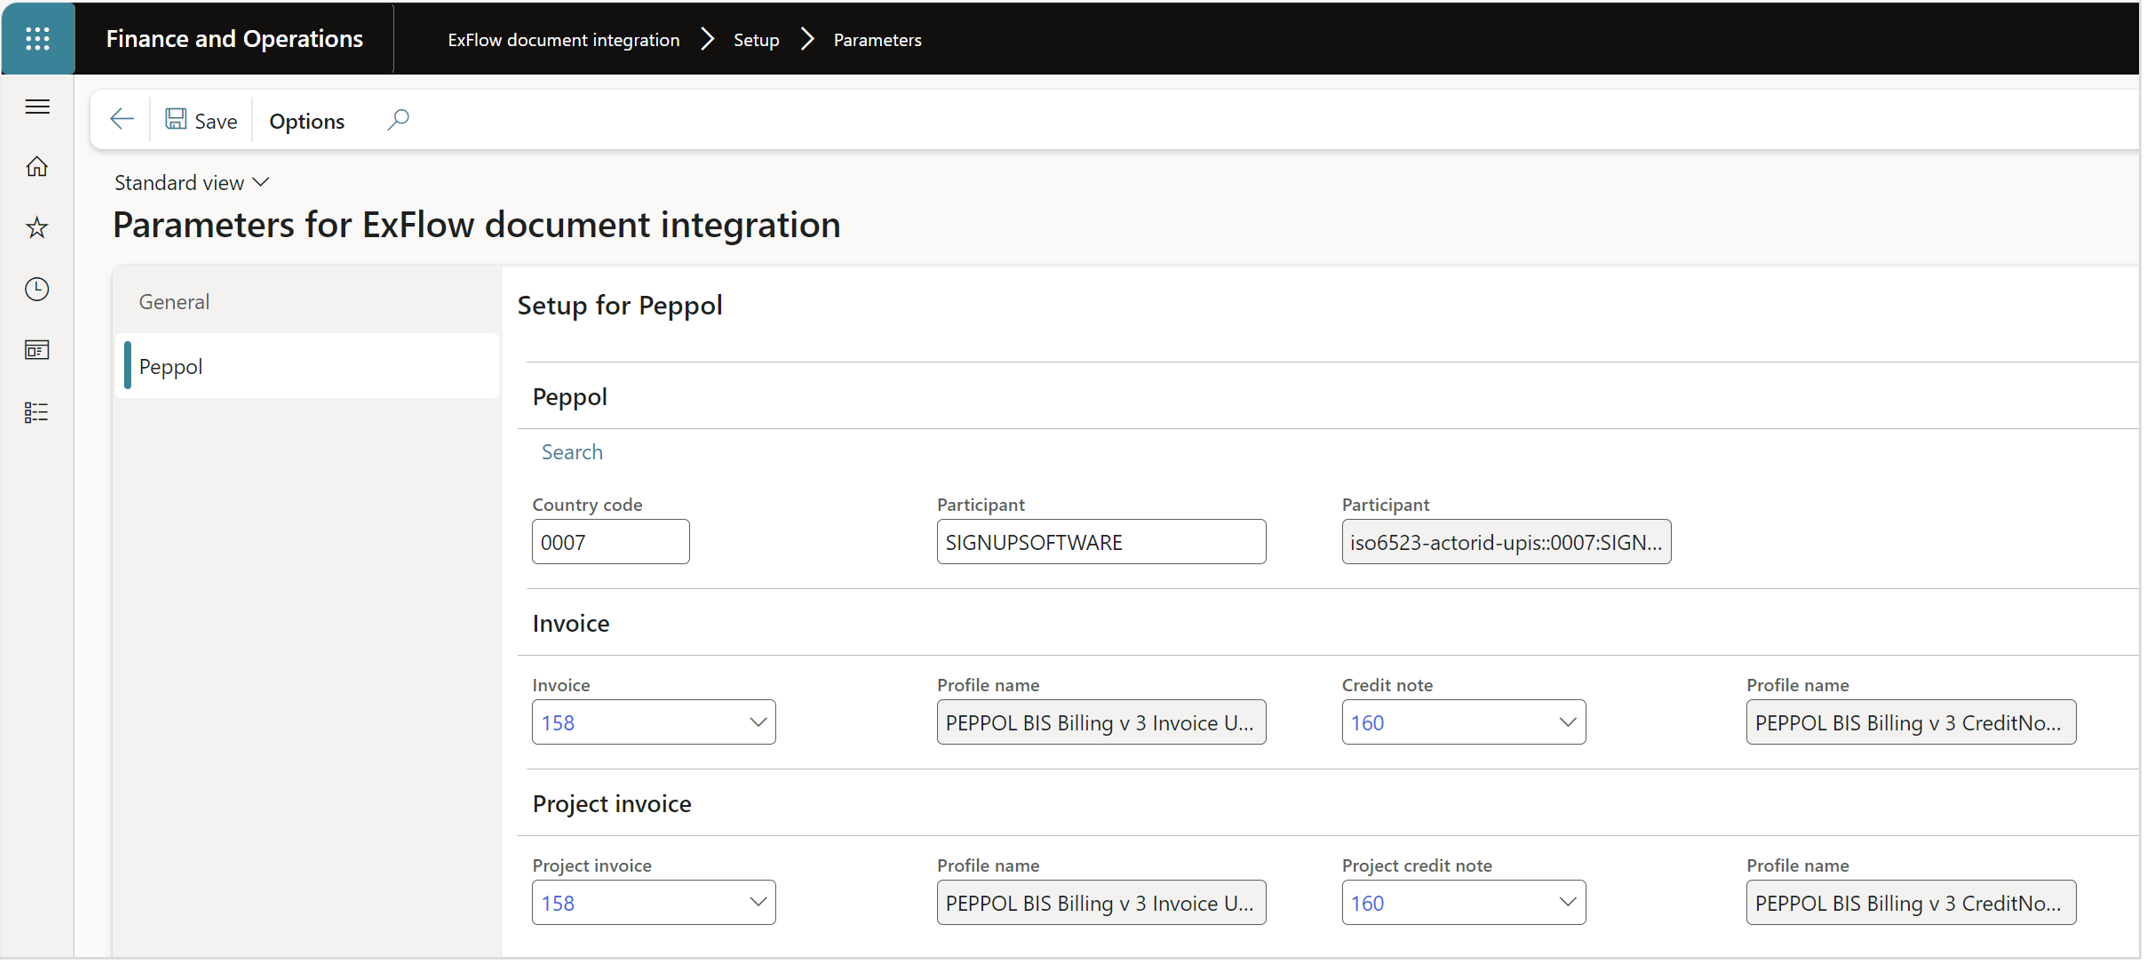Click Finance and Operations title

tap(235, 39)
